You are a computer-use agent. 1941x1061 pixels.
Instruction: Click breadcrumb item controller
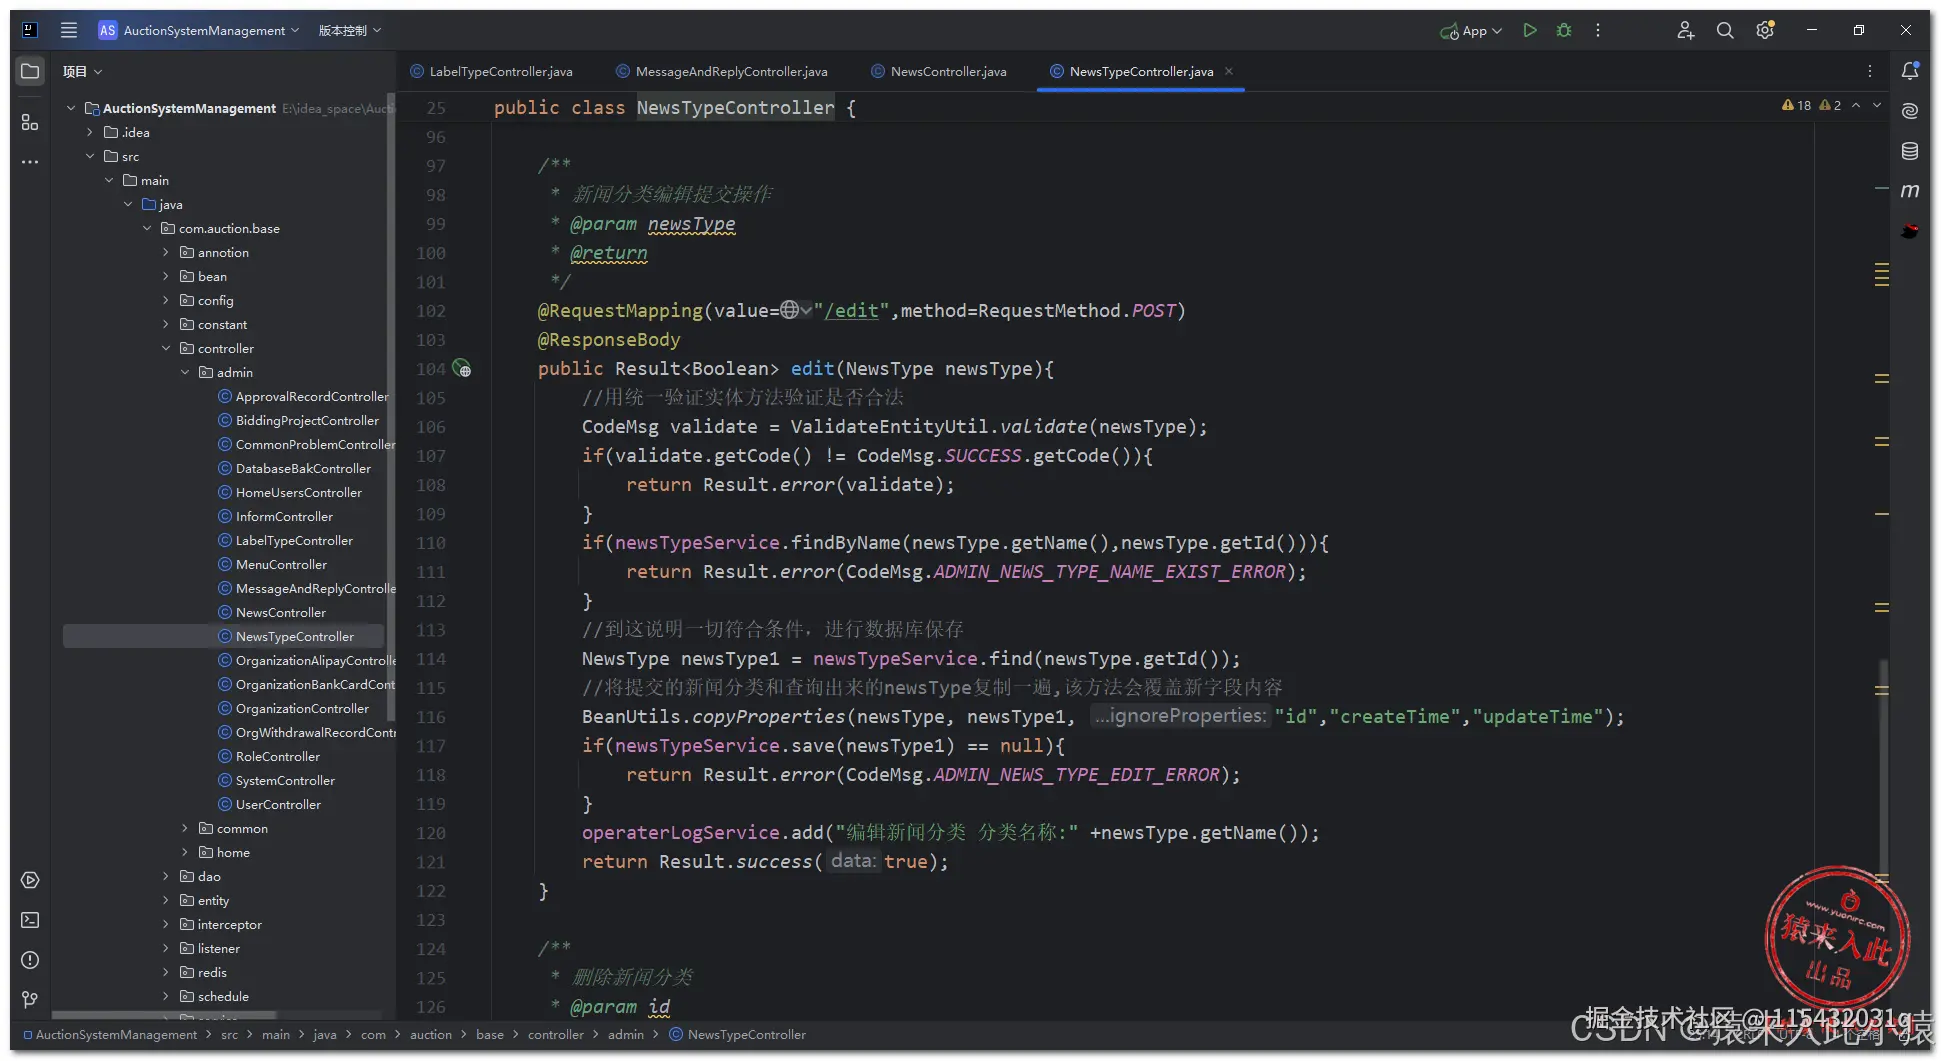click(555, 1035)
